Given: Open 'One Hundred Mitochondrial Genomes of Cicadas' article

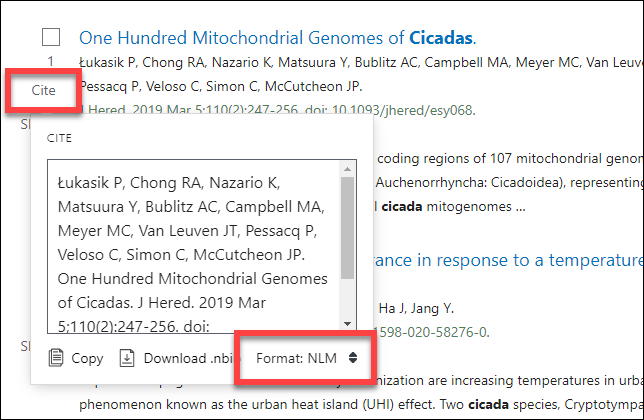Looking at the screenshot, I should (278, 38).
